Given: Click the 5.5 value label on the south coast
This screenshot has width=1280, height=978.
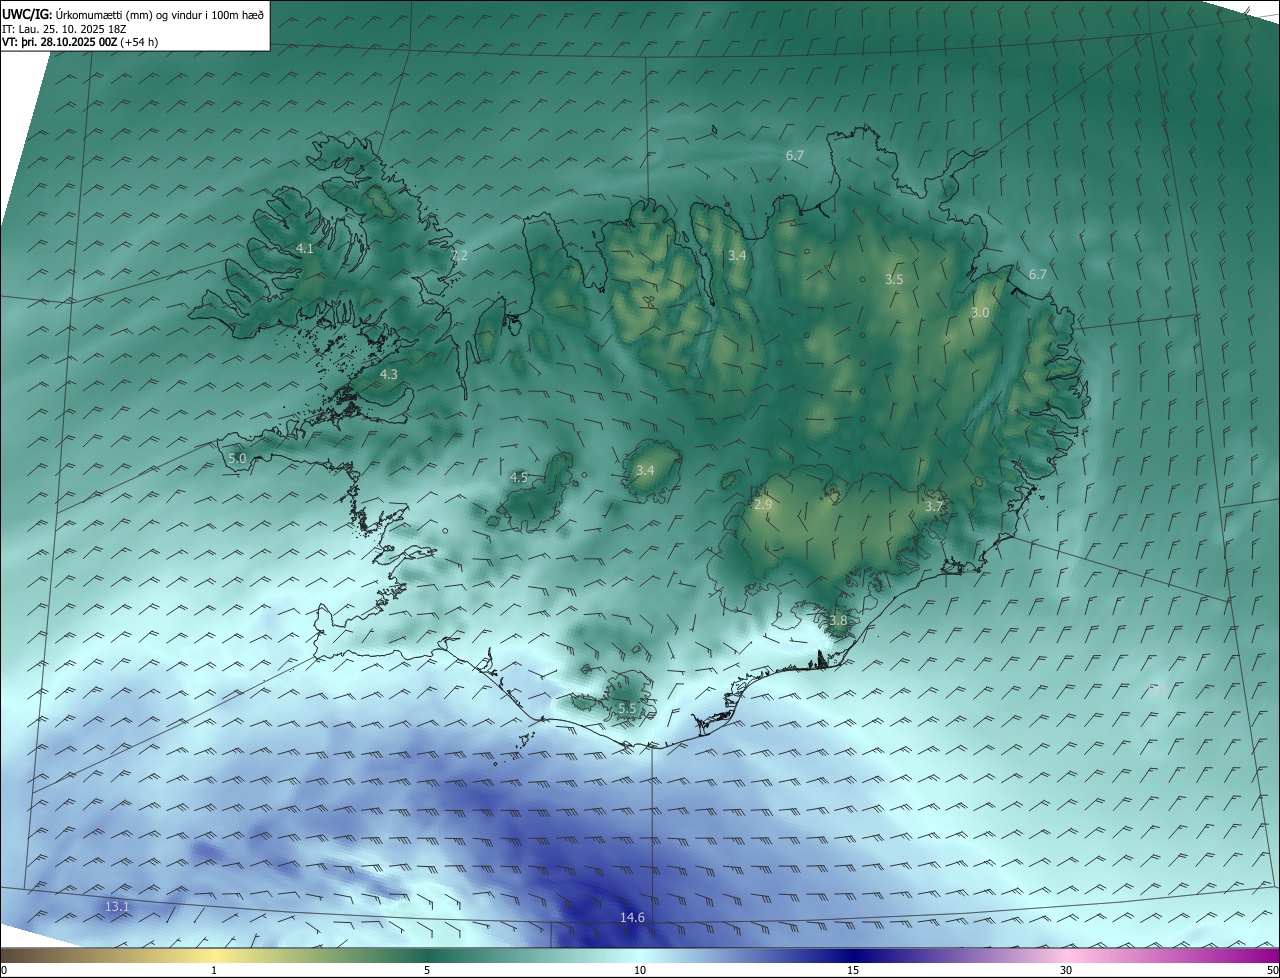Looking at the screenshot, I should pos(627,708).
